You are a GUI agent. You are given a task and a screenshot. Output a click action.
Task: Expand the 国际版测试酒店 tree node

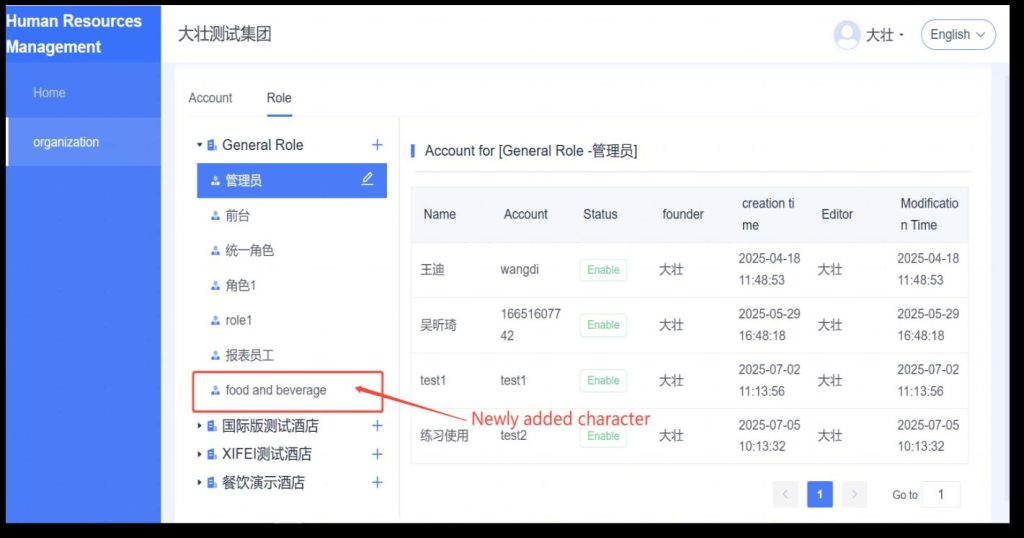(200, 426)
